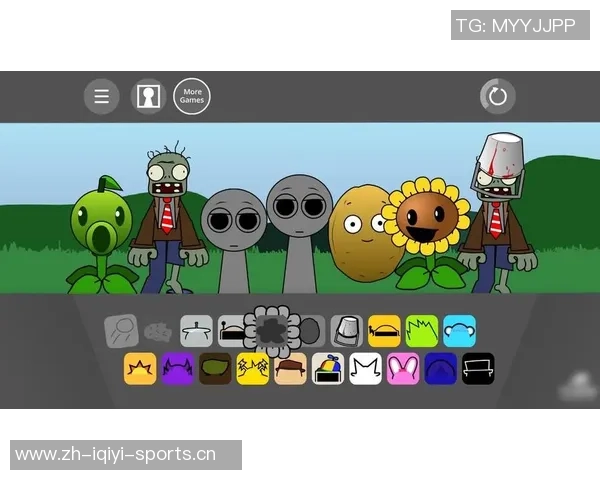600x480 pixels.
Task: Hit the circular reset arrow button
Action: (x=497, y=96)
